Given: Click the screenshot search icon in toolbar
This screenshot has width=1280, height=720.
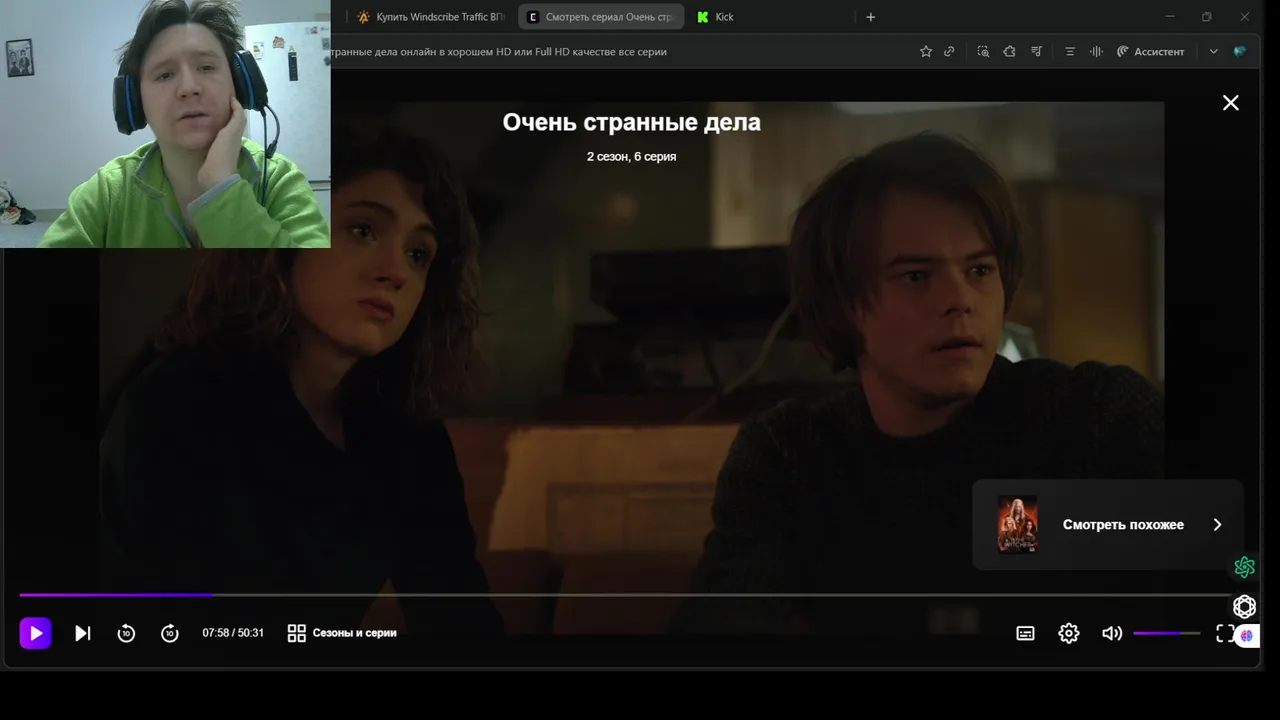Looking at the screenshot, I should [x=983, y=51].
